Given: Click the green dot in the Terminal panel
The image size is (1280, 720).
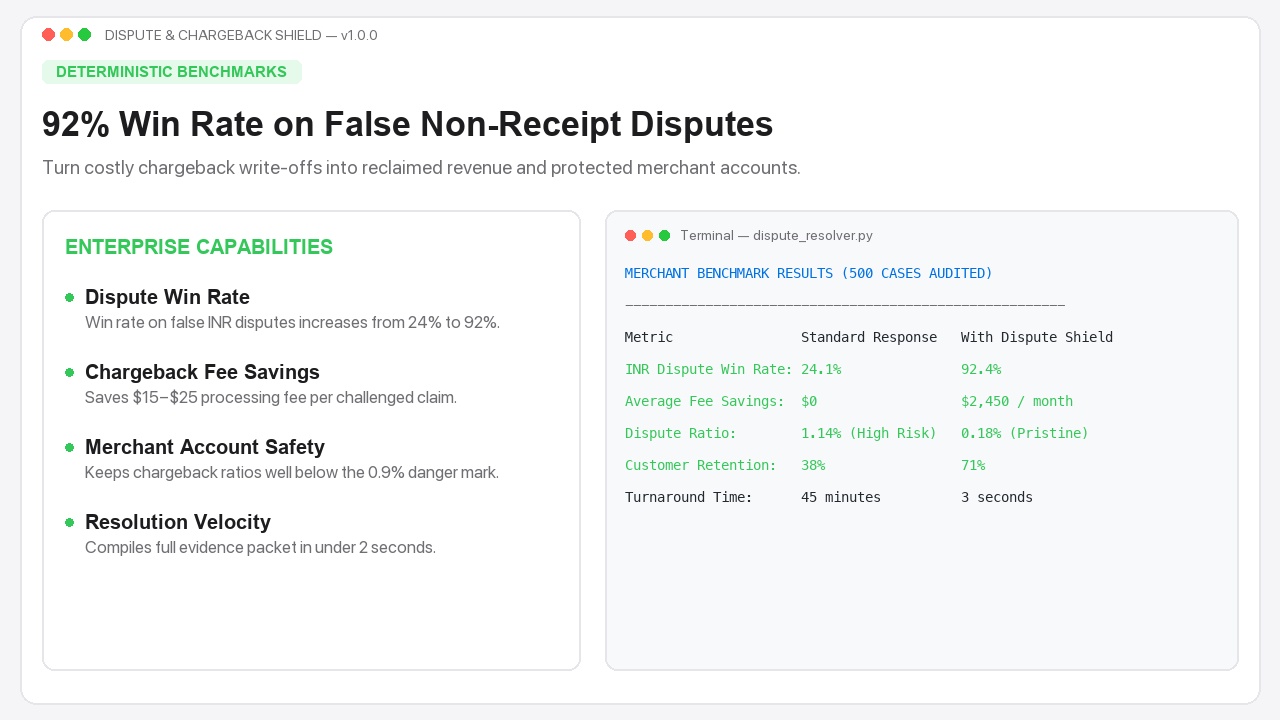Looking at the screenshot, I should (664, 236).
